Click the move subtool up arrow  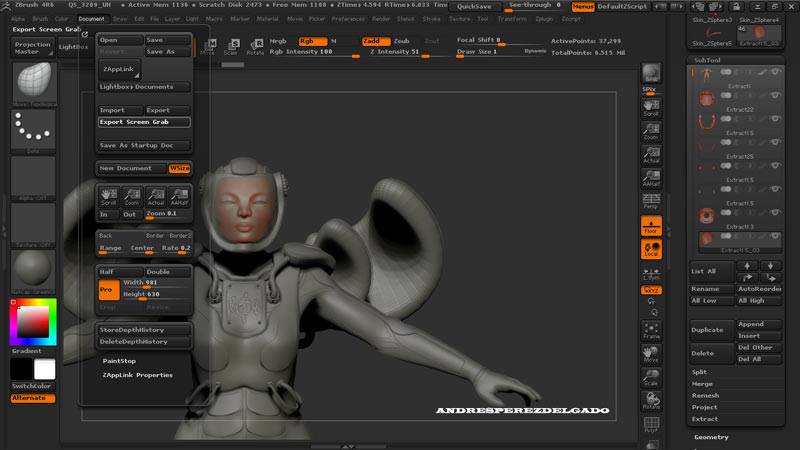coord(747,266)
